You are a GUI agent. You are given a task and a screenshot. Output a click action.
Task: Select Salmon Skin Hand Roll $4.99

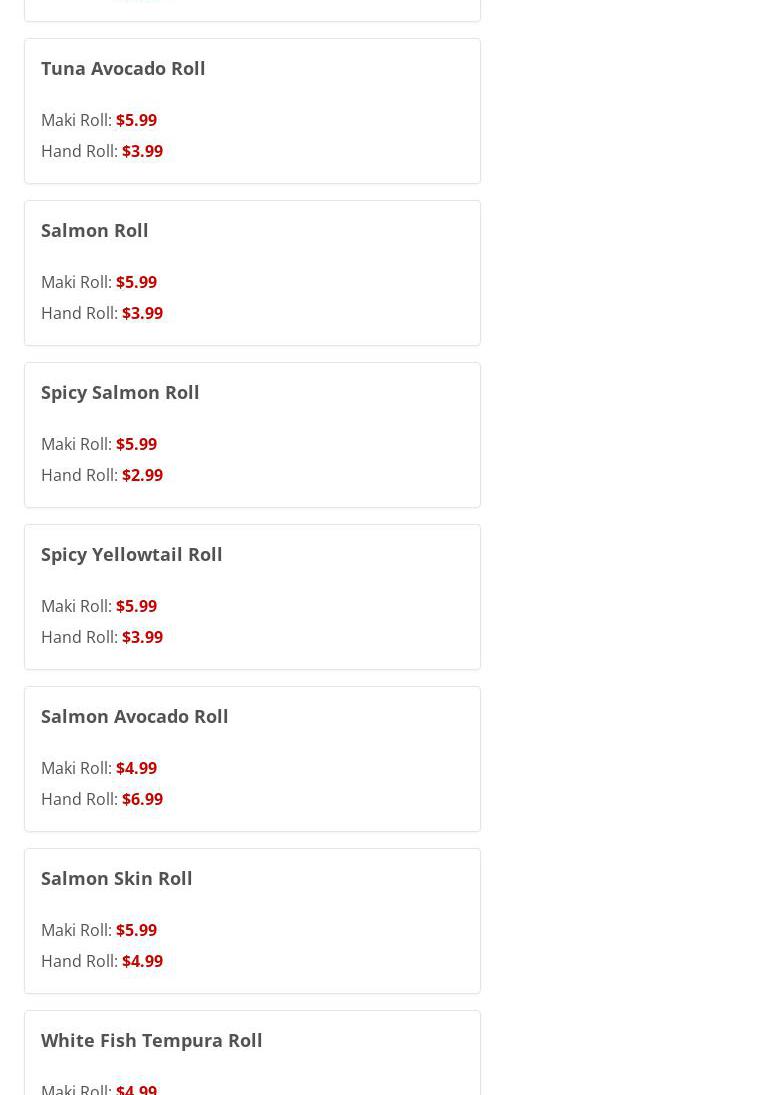click(142, 961)
